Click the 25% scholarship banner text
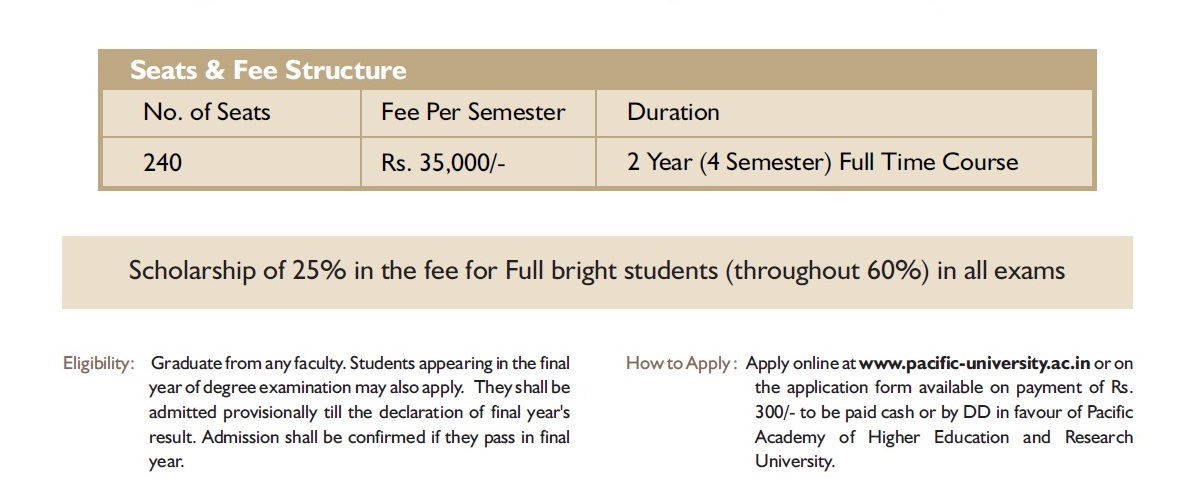Viewport: 1199px width, 494px height. pyautogui.click(x=597, y=271)
